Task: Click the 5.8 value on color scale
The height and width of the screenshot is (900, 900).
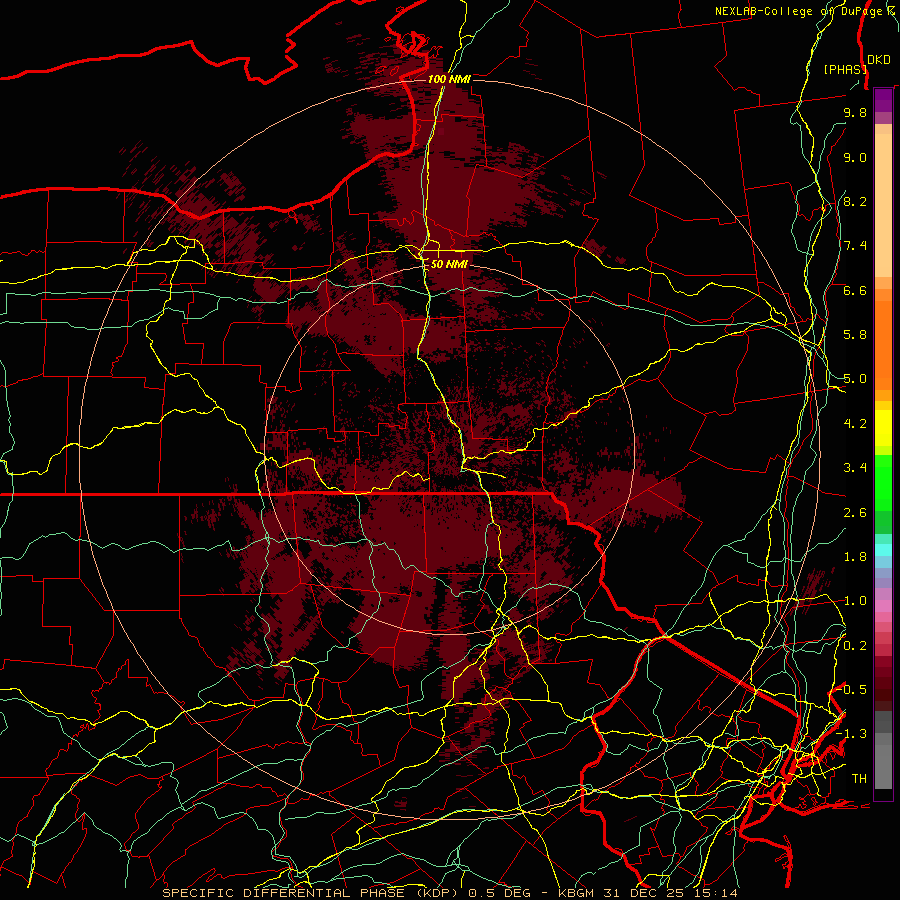Action: 855,335
